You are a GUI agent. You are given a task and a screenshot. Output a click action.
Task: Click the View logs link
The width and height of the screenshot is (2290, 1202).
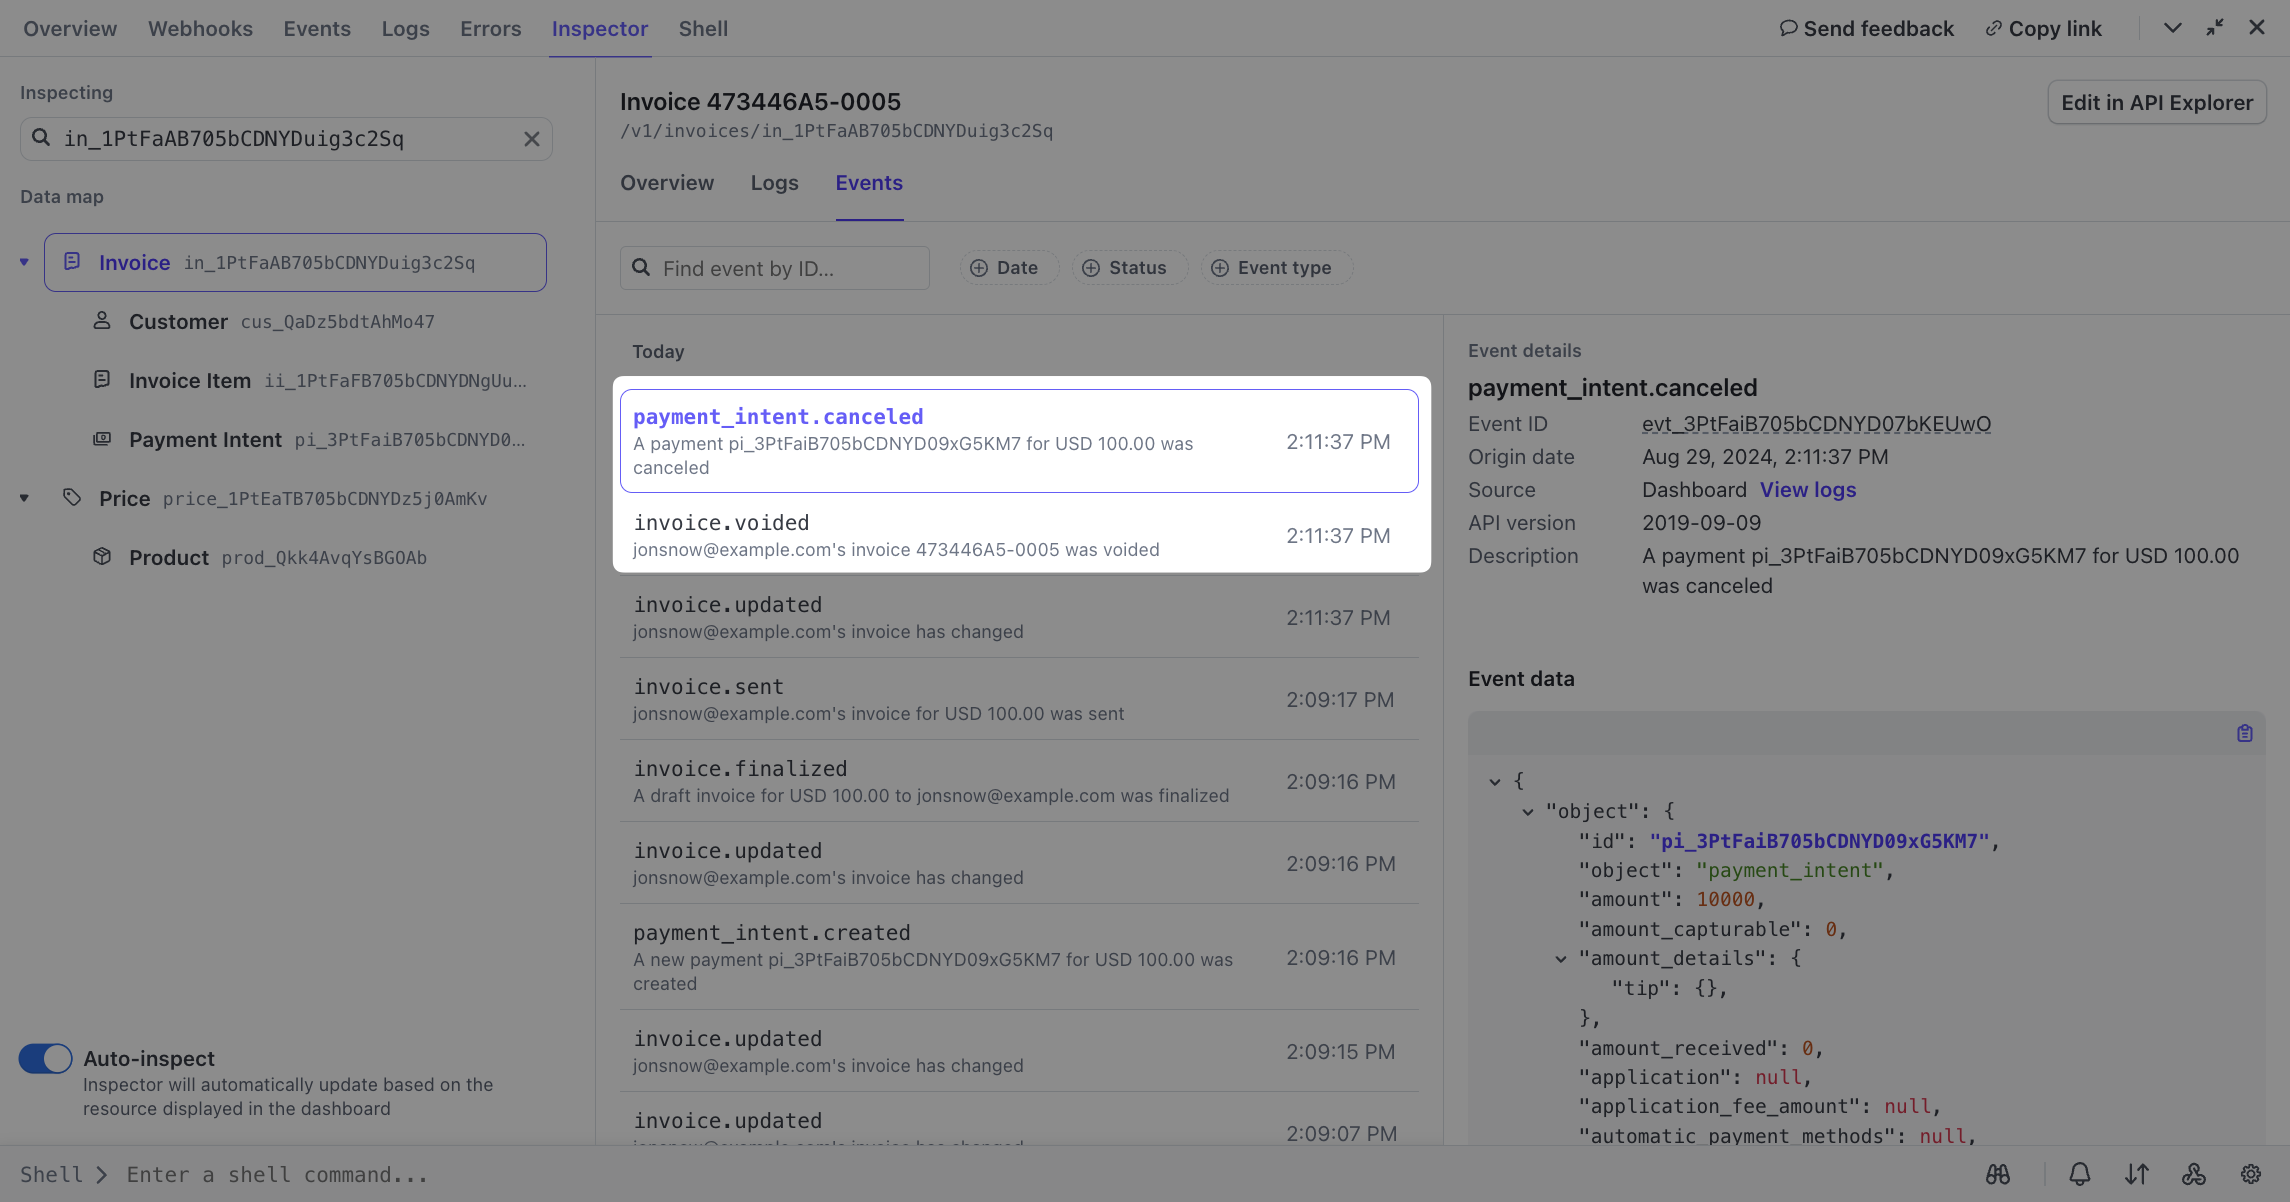[x=1807, y=490]
